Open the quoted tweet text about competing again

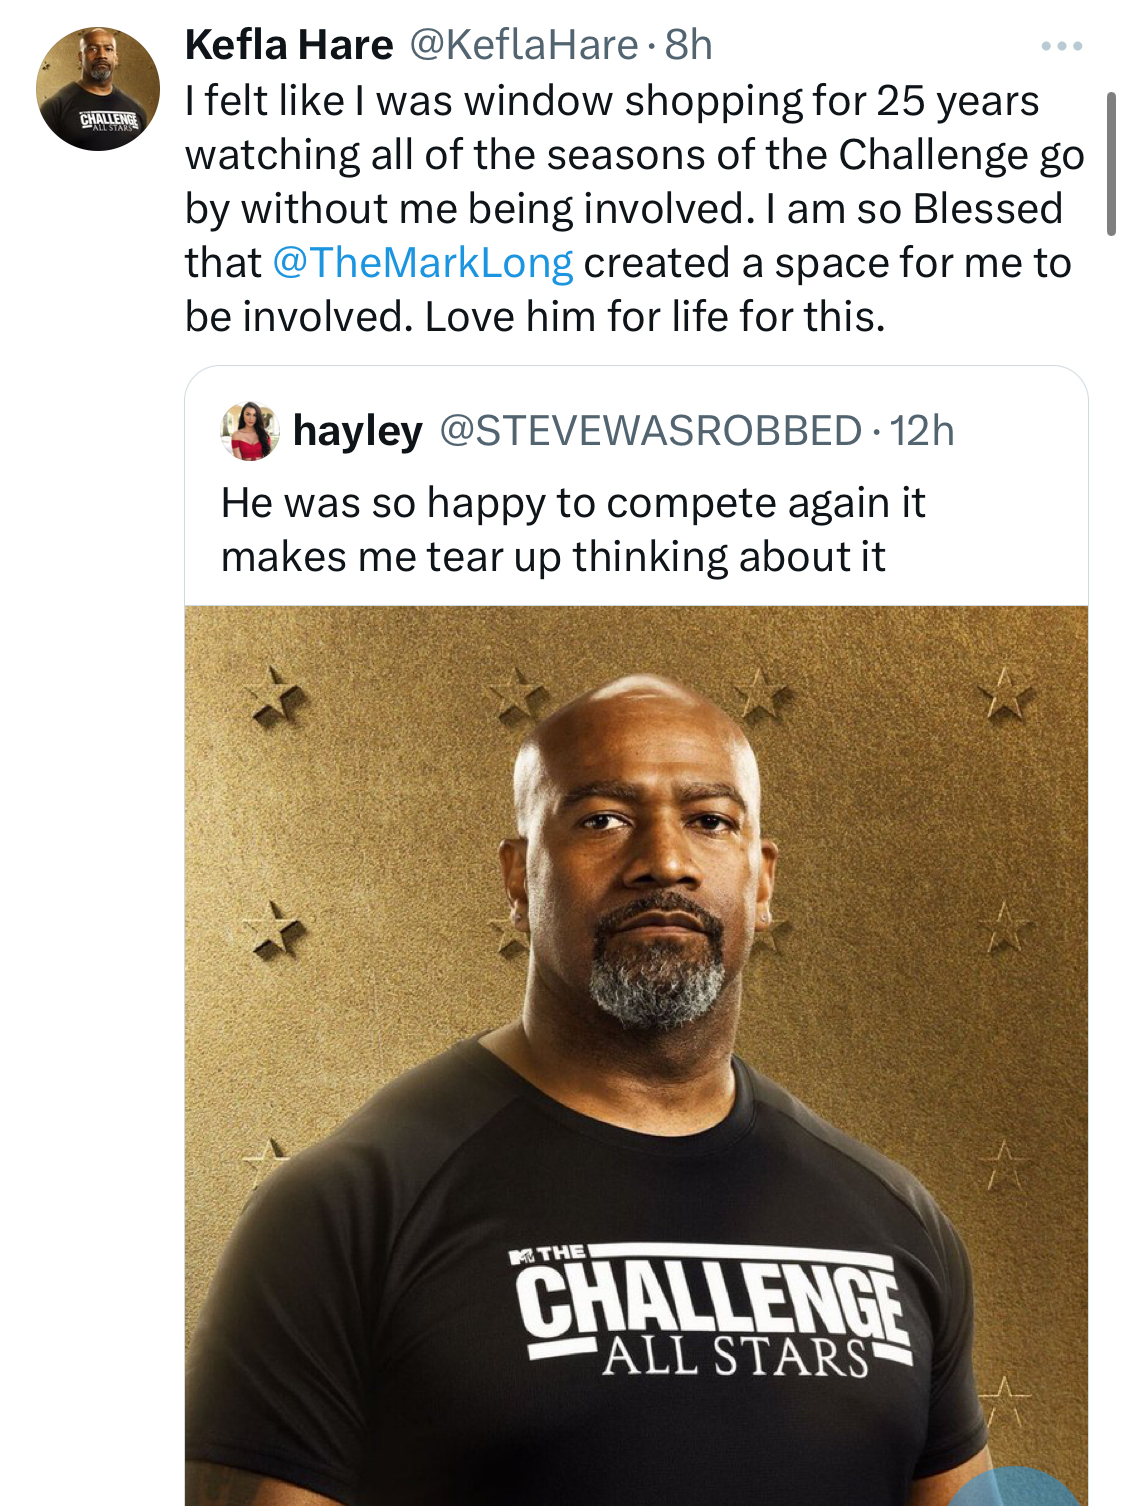tap(573, 530)
